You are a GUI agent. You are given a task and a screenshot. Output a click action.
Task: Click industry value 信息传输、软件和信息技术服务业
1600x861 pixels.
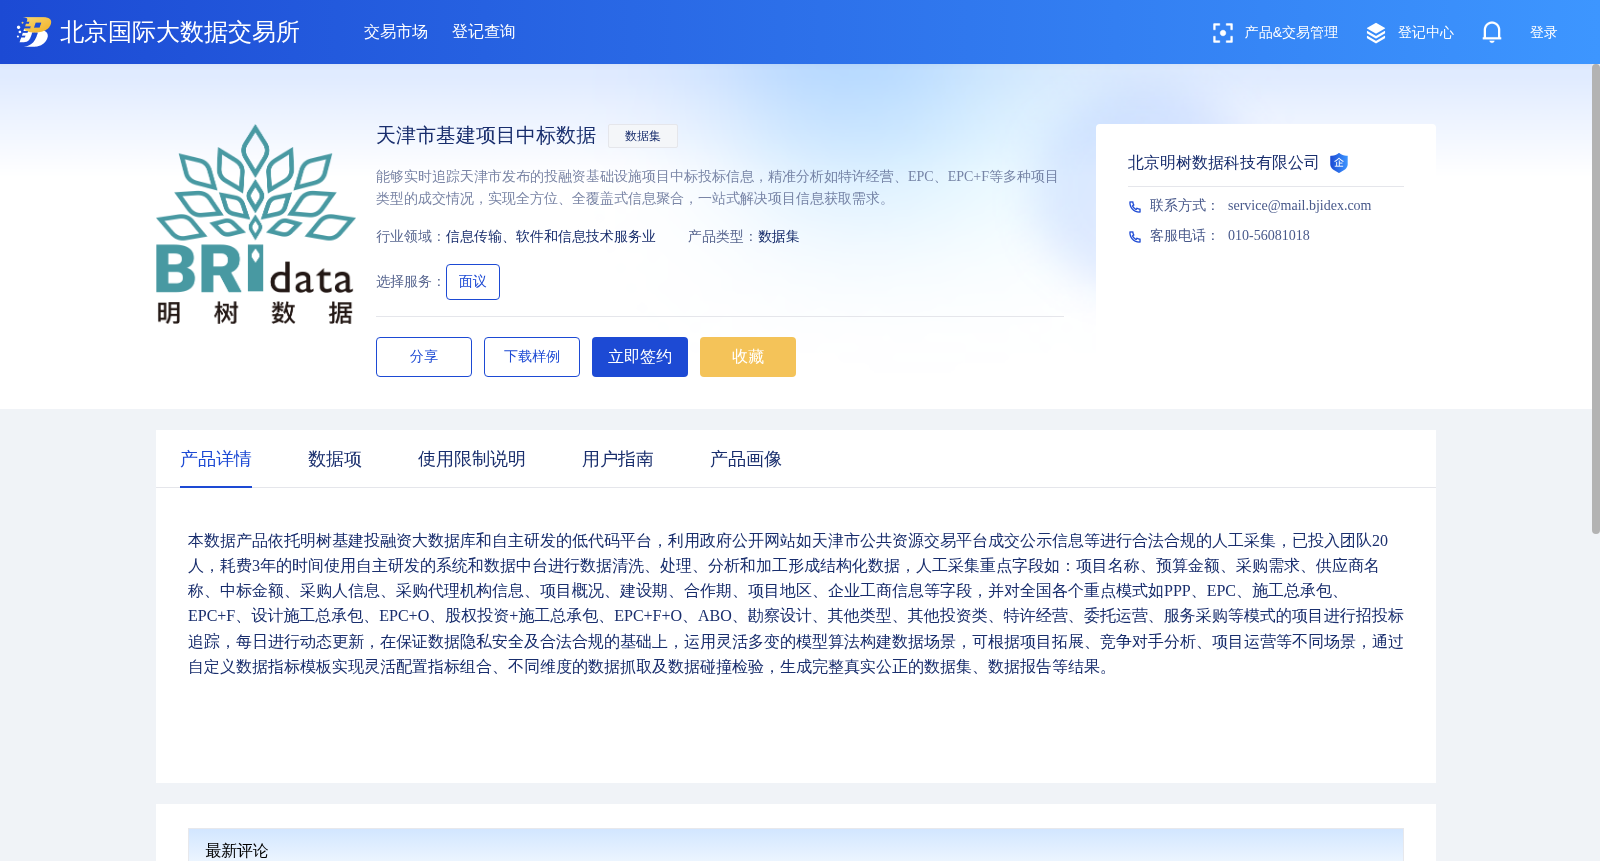(x=551, y=237)
